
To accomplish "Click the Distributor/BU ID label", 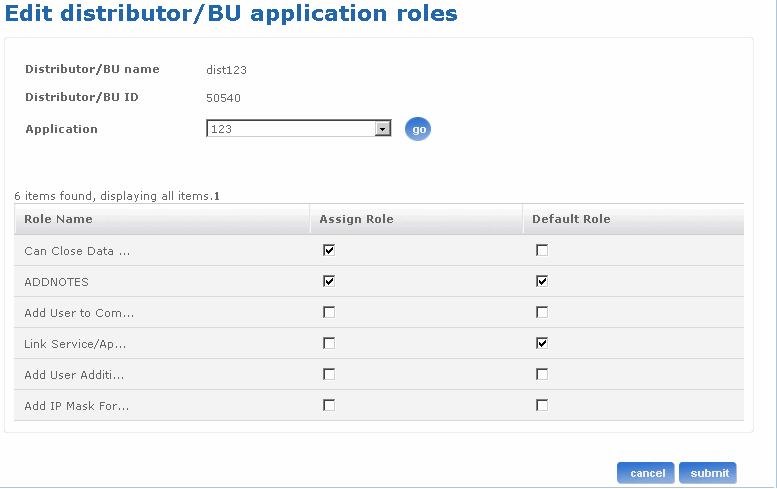I will (x=82, y=97).
